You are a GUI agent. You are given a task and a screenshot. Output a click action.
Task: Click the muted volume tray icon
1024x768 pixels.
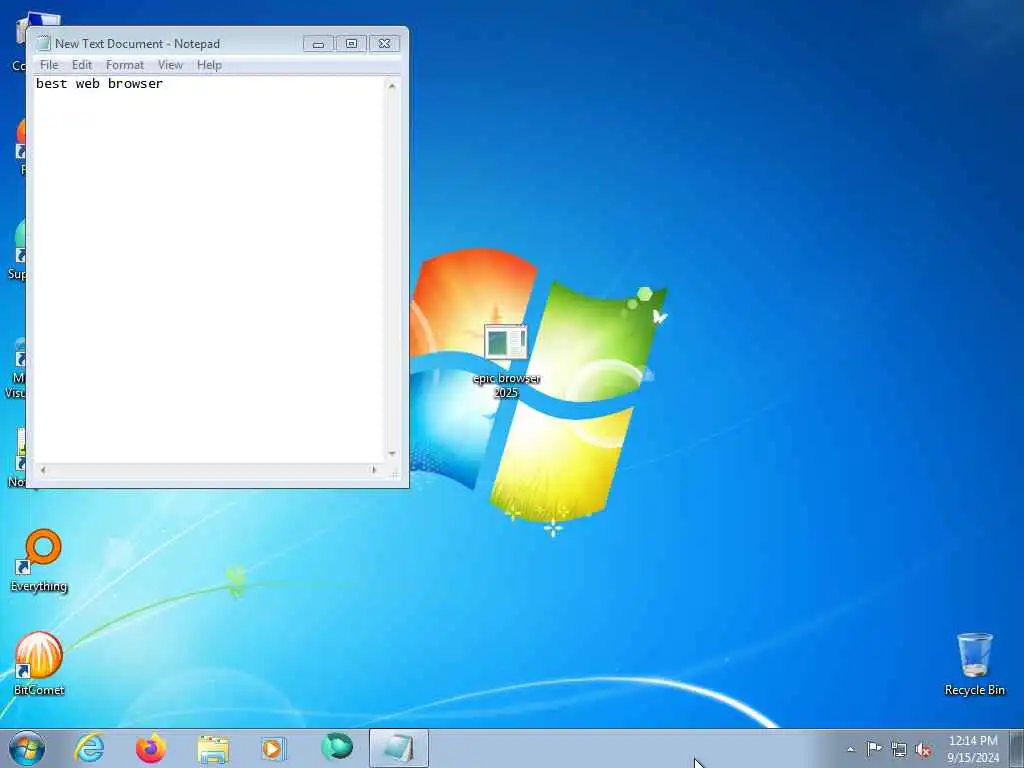[x=923, y=750]
